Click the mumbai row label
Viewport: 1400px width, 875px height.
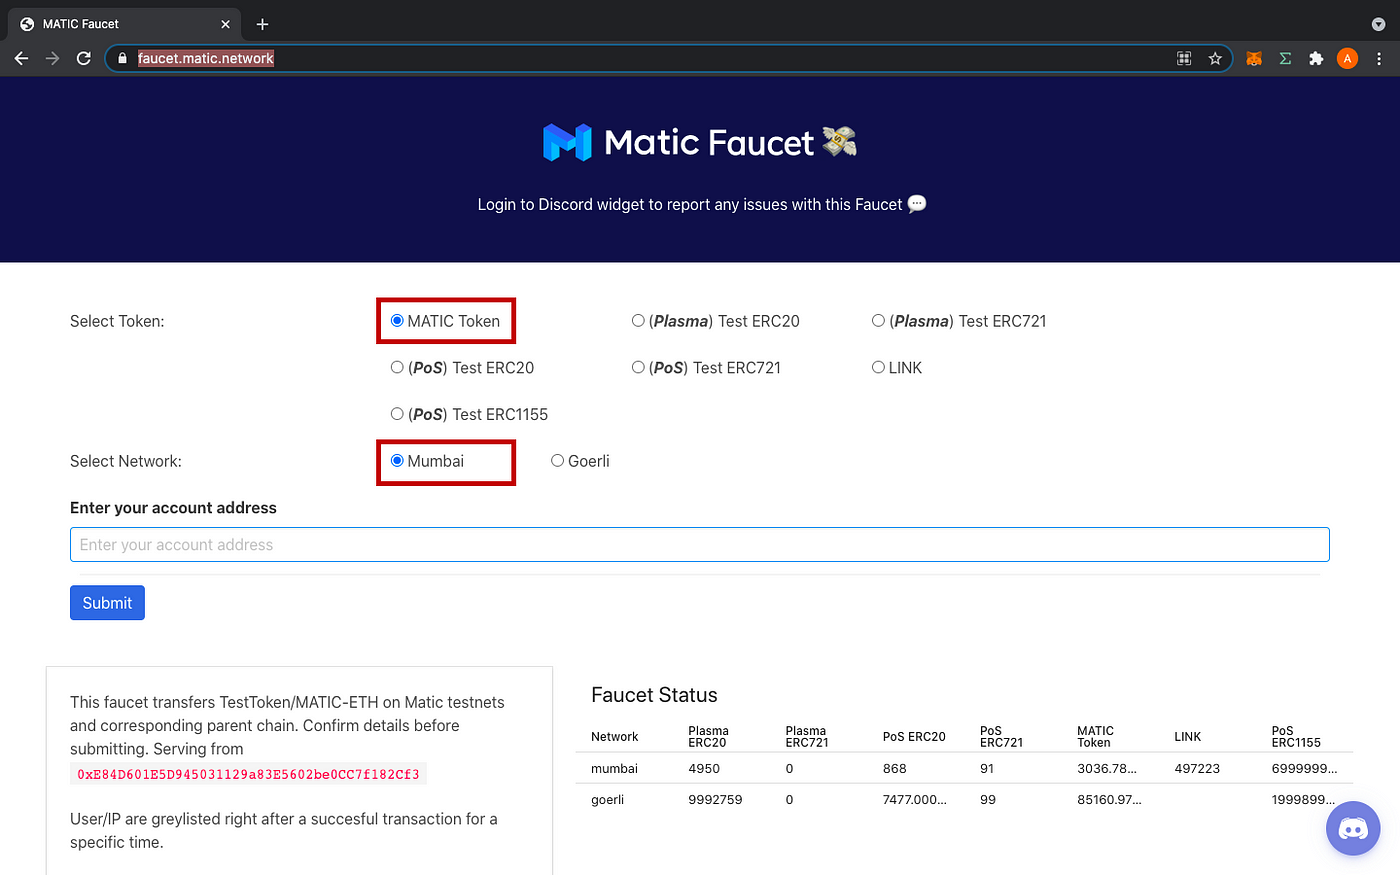(614, 768)
